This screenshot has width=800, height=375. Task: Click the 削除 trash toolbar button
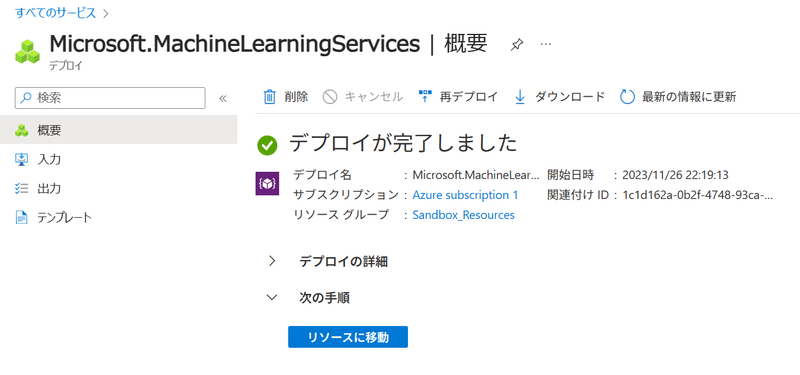(286, 96)
